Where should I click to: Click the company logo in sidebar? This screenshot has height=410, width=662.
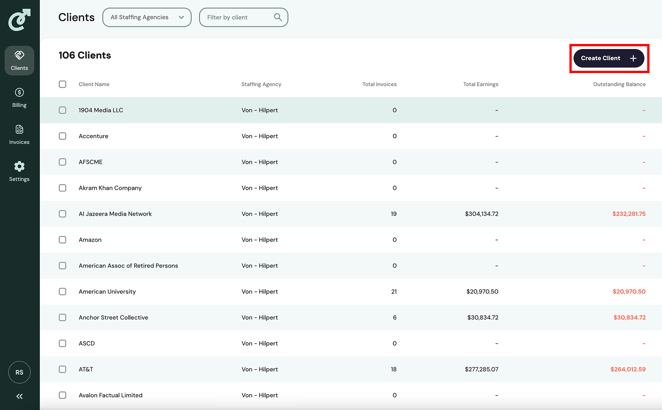19,19
